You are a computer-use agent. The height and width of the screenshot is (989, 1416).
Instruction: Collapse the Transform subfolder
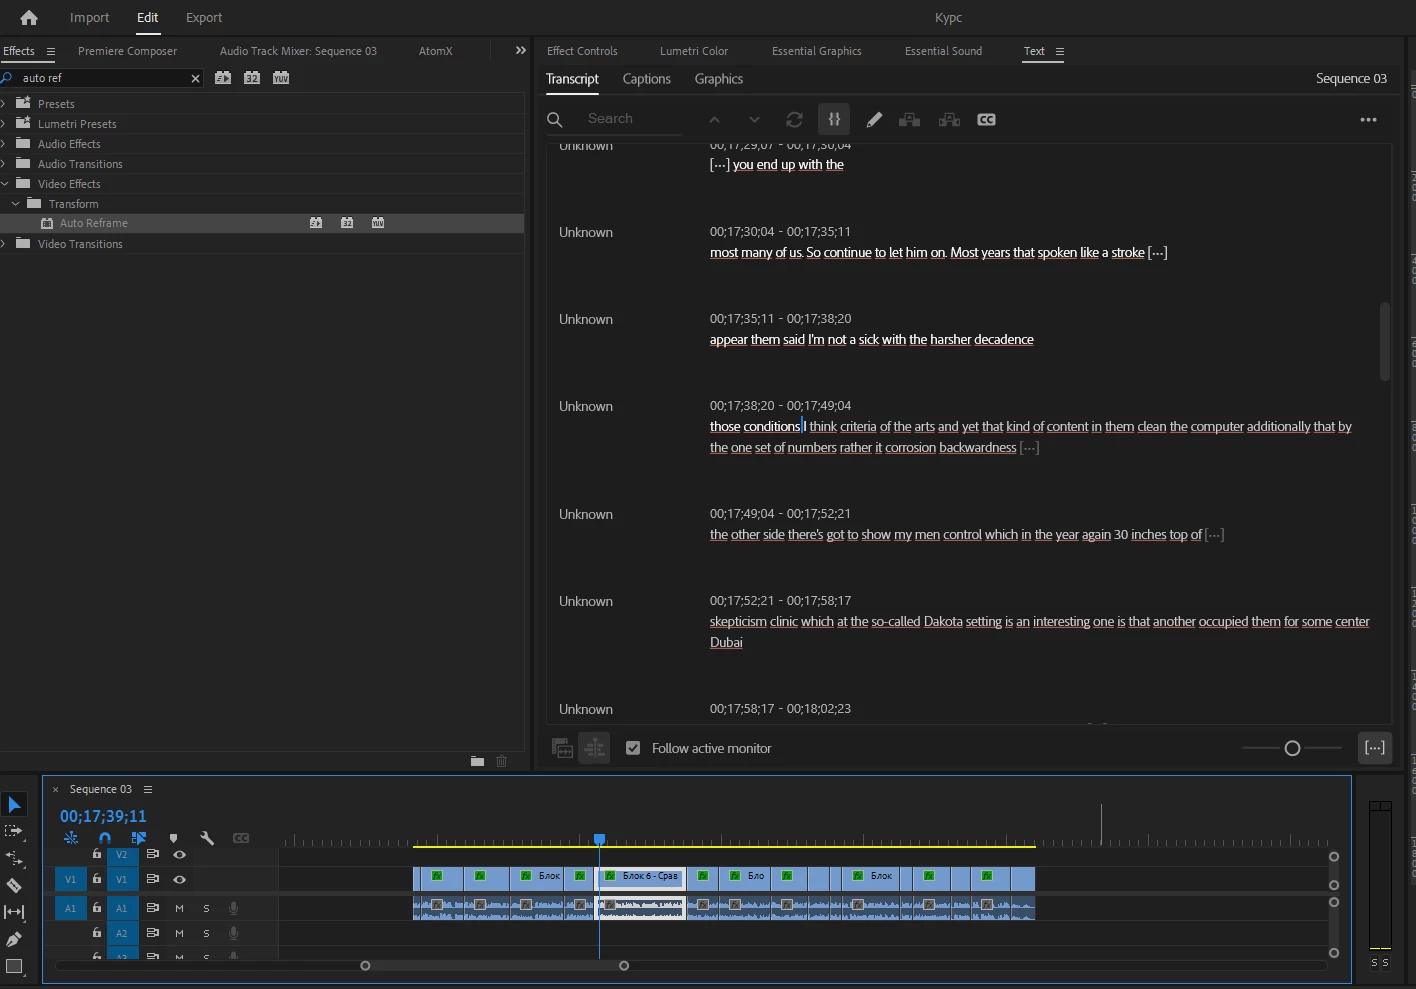pyautogui.click(x=15, y=203)
